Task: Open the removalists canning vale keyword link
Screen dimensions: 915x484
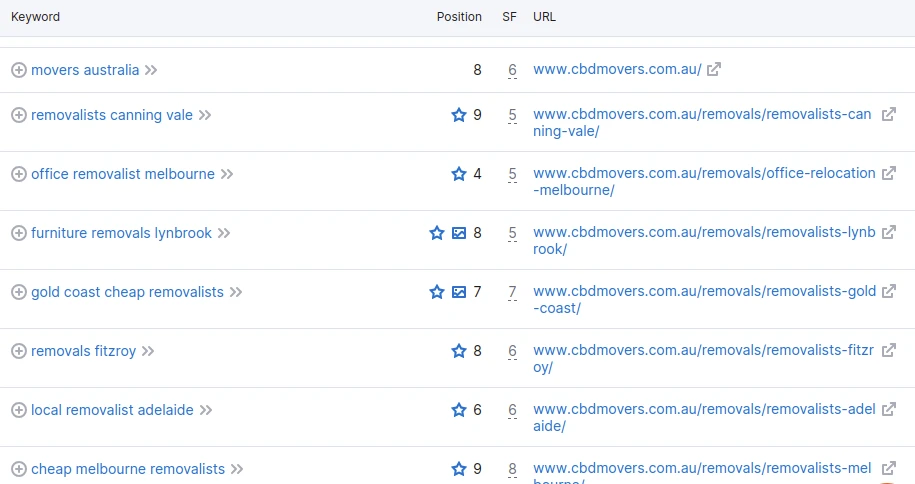Action: (x=112, y=115)
